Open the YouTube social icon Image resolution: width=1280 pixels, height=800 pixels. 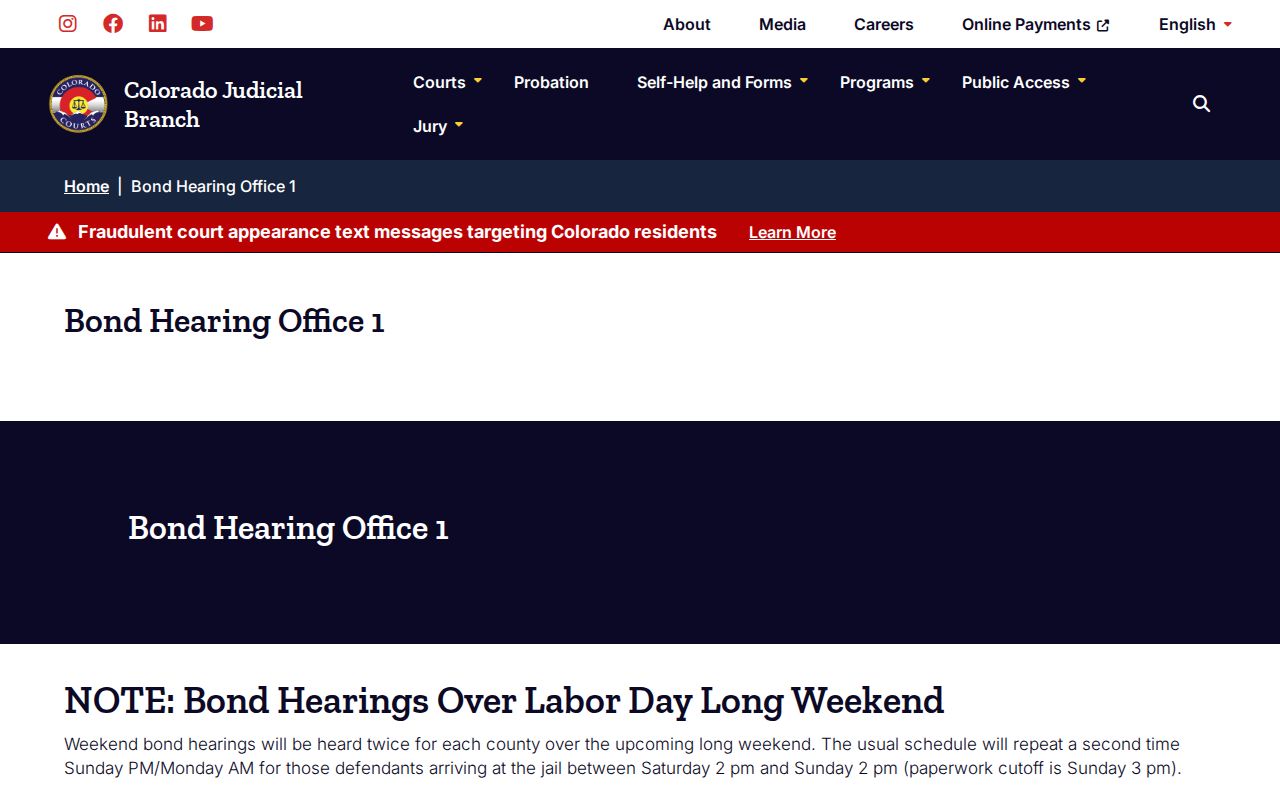pos(202,23)
